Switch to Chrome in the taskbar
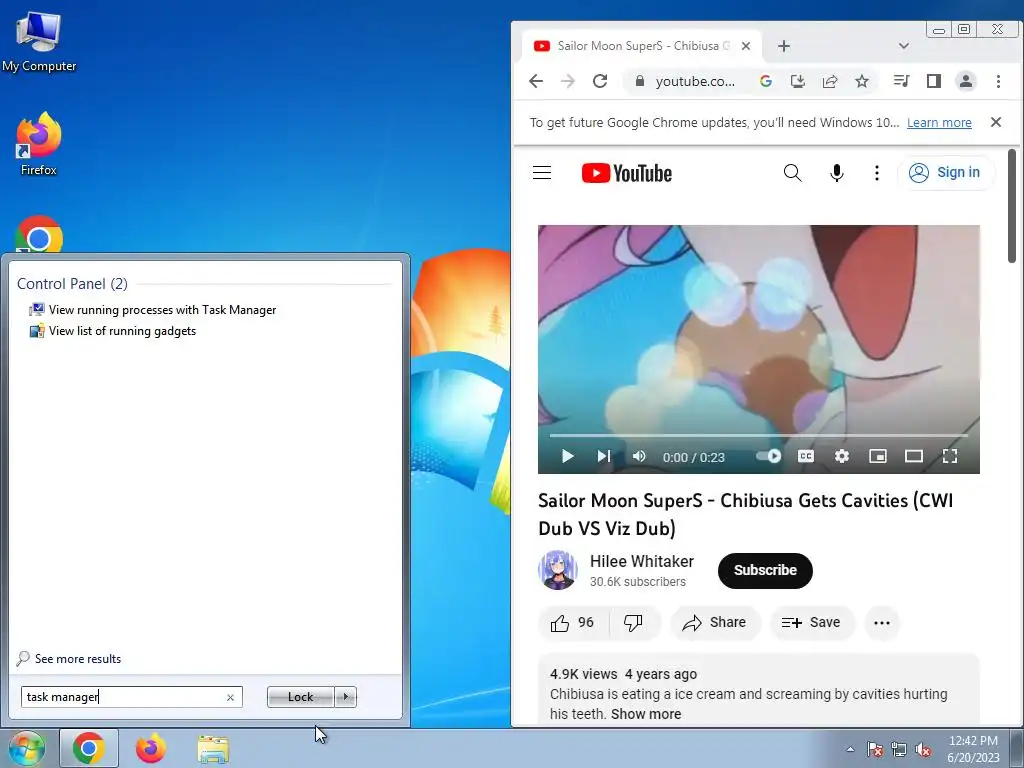The height and width of the screenshot is (768, 1024). point(89,748)
